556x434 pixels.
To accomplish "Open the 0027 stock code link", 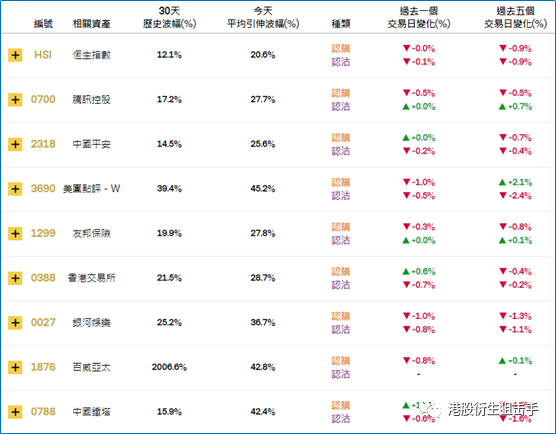I will tap(43, 322).
